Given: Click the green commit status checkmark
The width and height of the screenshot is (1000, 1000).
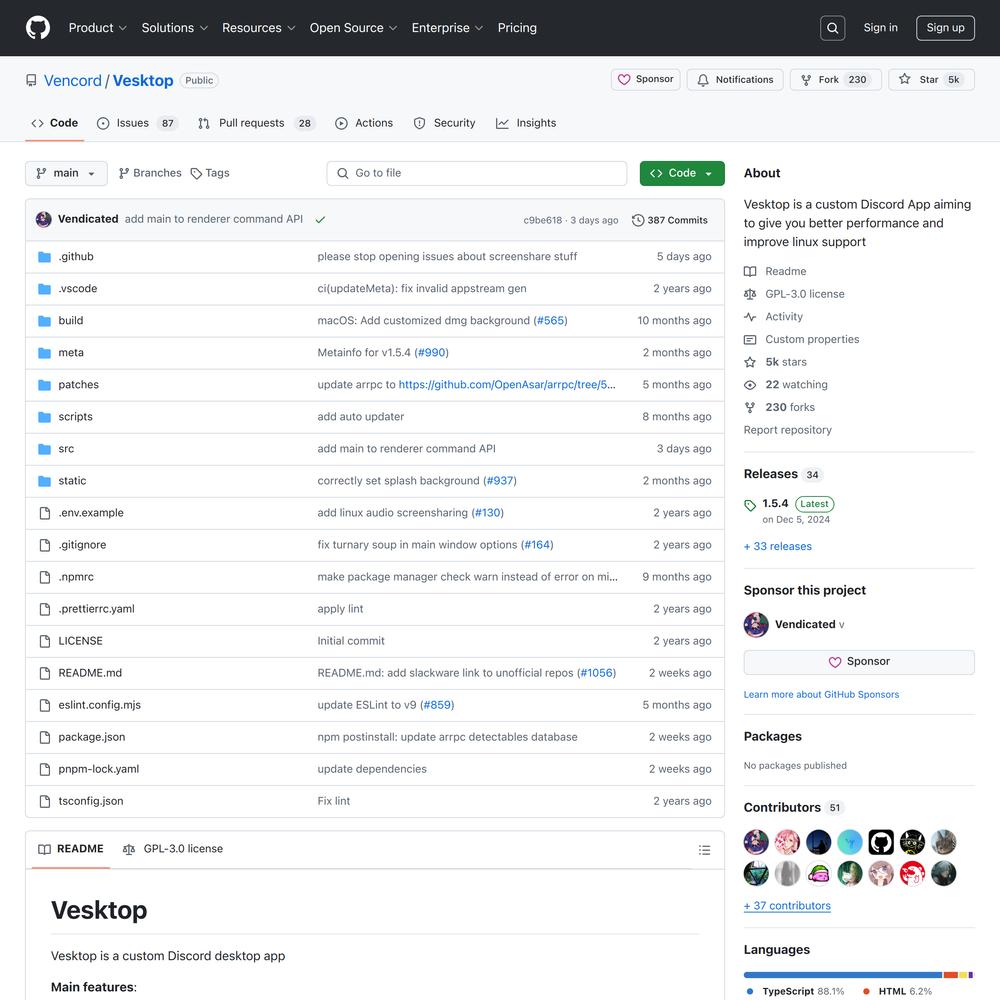Looking at the screenshot, I should tap(320, 219).
